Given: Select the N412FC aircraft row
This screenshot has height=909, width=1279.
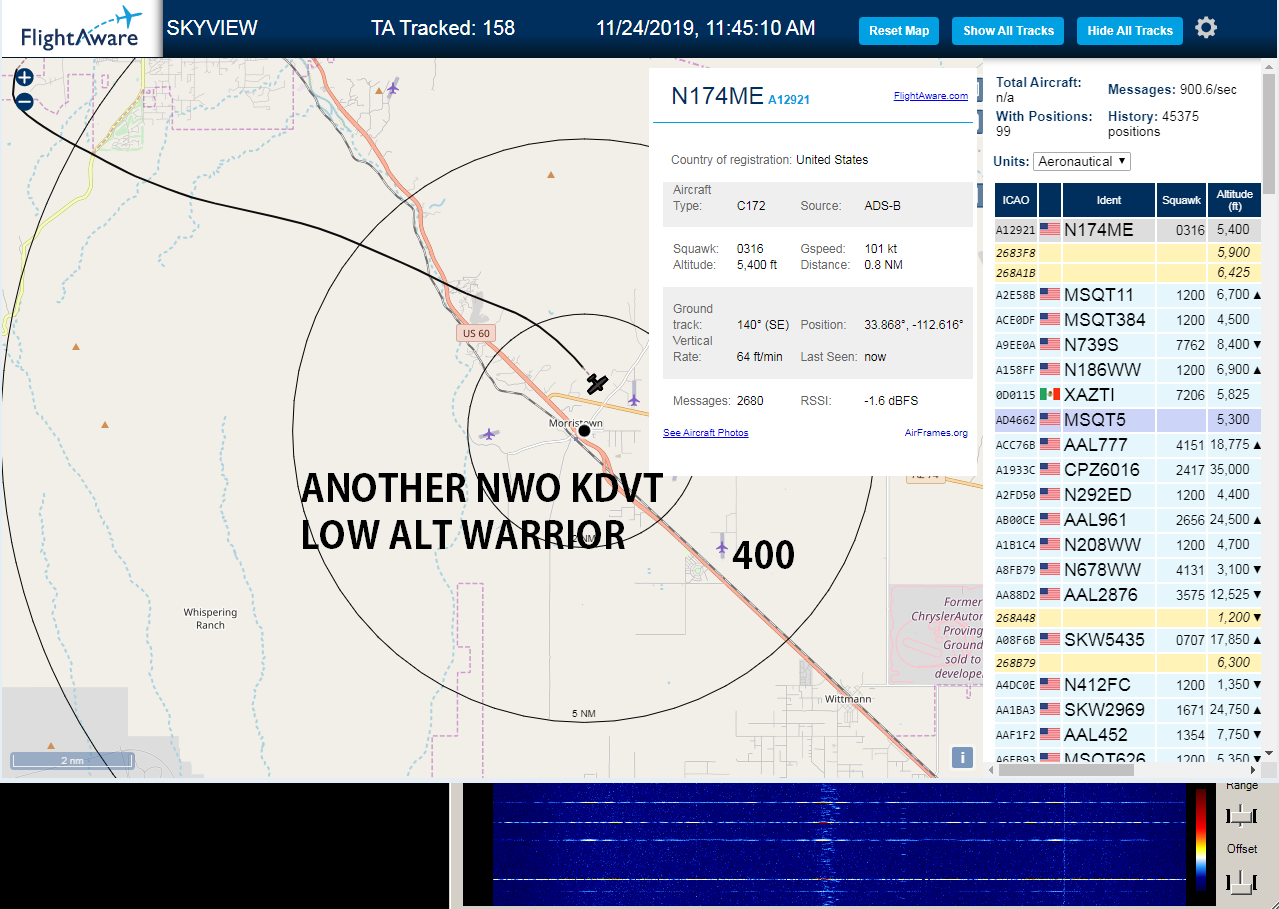Looking at the screenshot, I should (x=1128, y=685).
